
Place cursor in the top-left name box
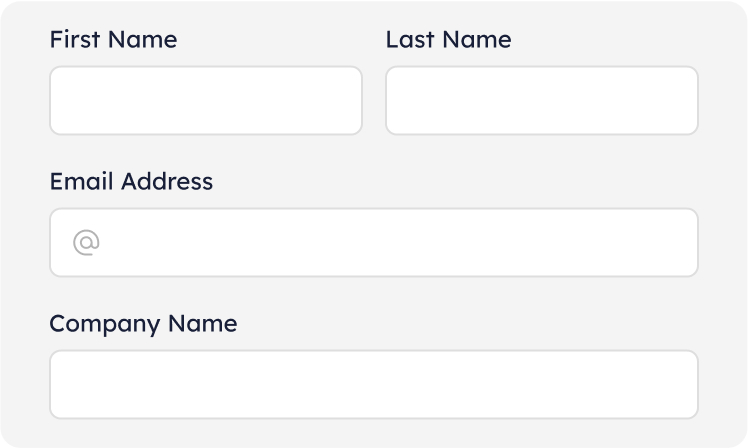(x=205, y=100)
